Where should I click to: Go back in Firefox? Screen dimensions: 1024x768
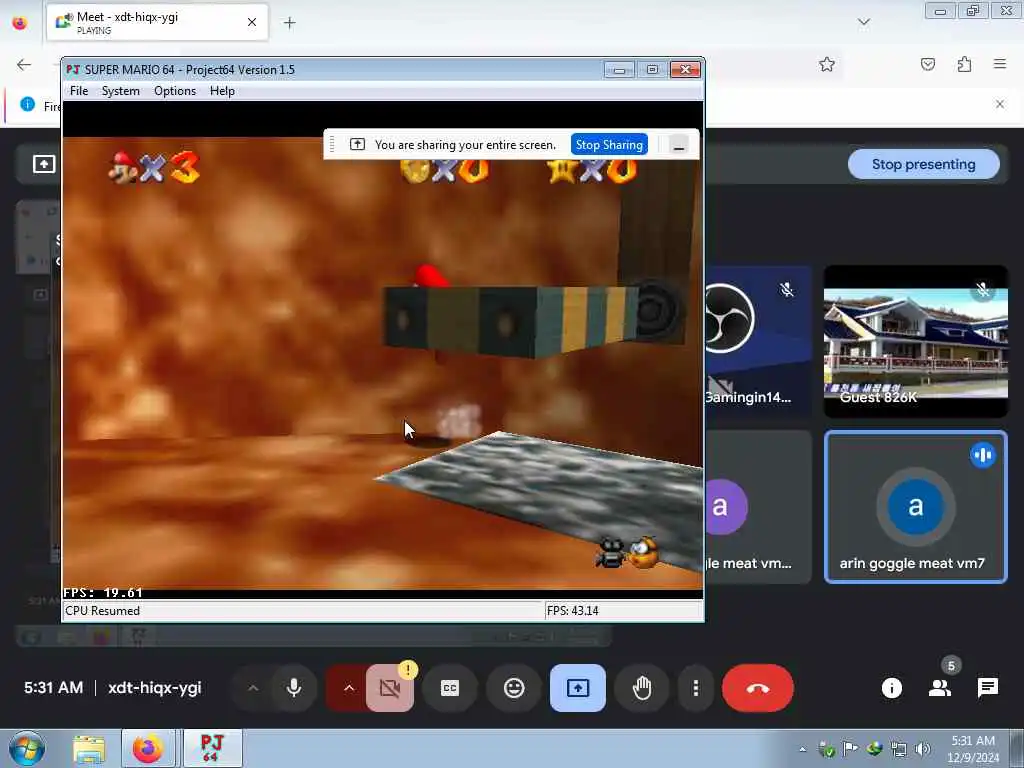point(24,64)
